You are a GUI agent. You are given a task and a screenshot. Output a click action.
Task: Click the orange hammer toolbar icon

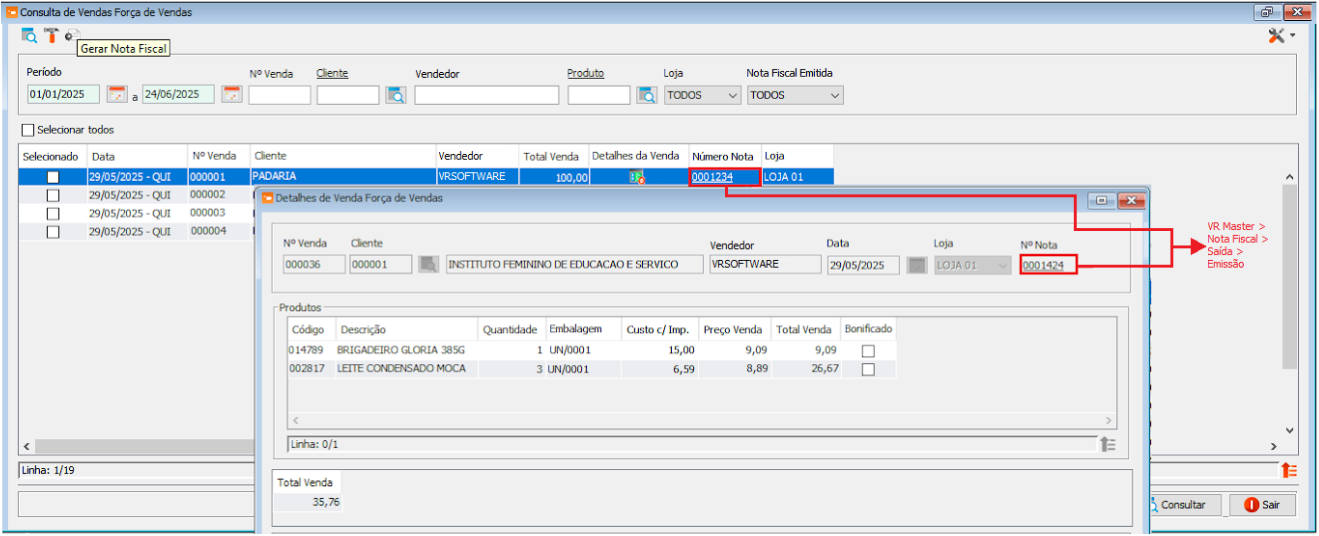pos(50,35)
